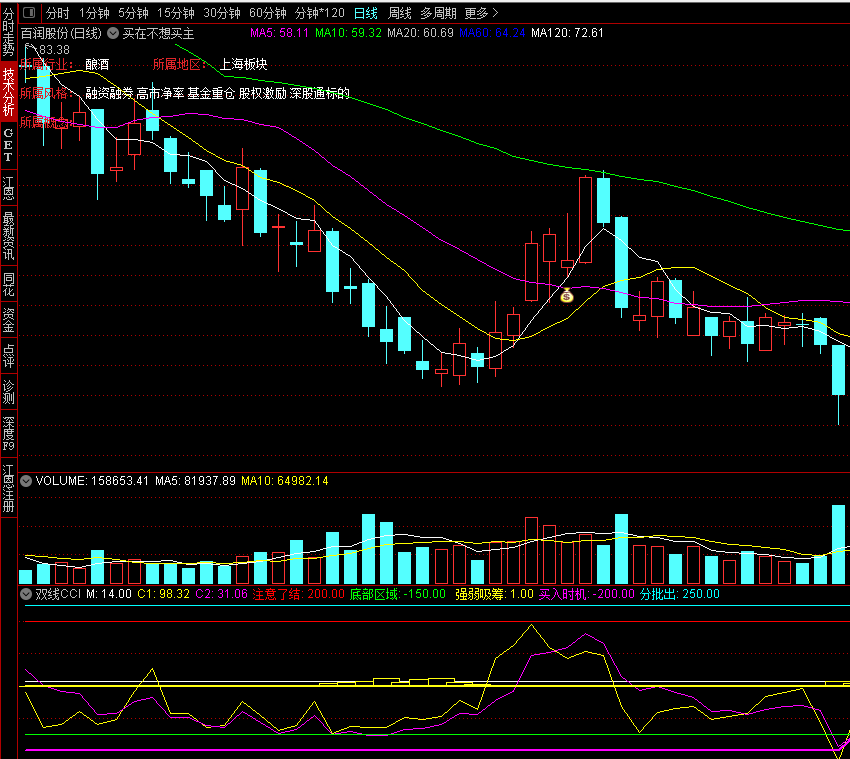
Task: Click the 酿酒 industry link
Action: 97,65
